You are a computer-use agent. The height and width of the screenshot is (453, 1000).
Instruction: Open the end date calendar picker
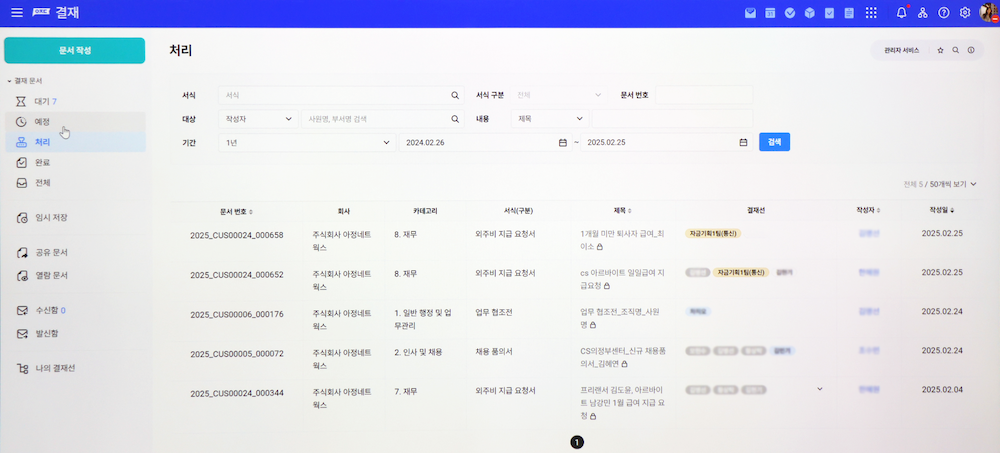click(x=743, y=142)
